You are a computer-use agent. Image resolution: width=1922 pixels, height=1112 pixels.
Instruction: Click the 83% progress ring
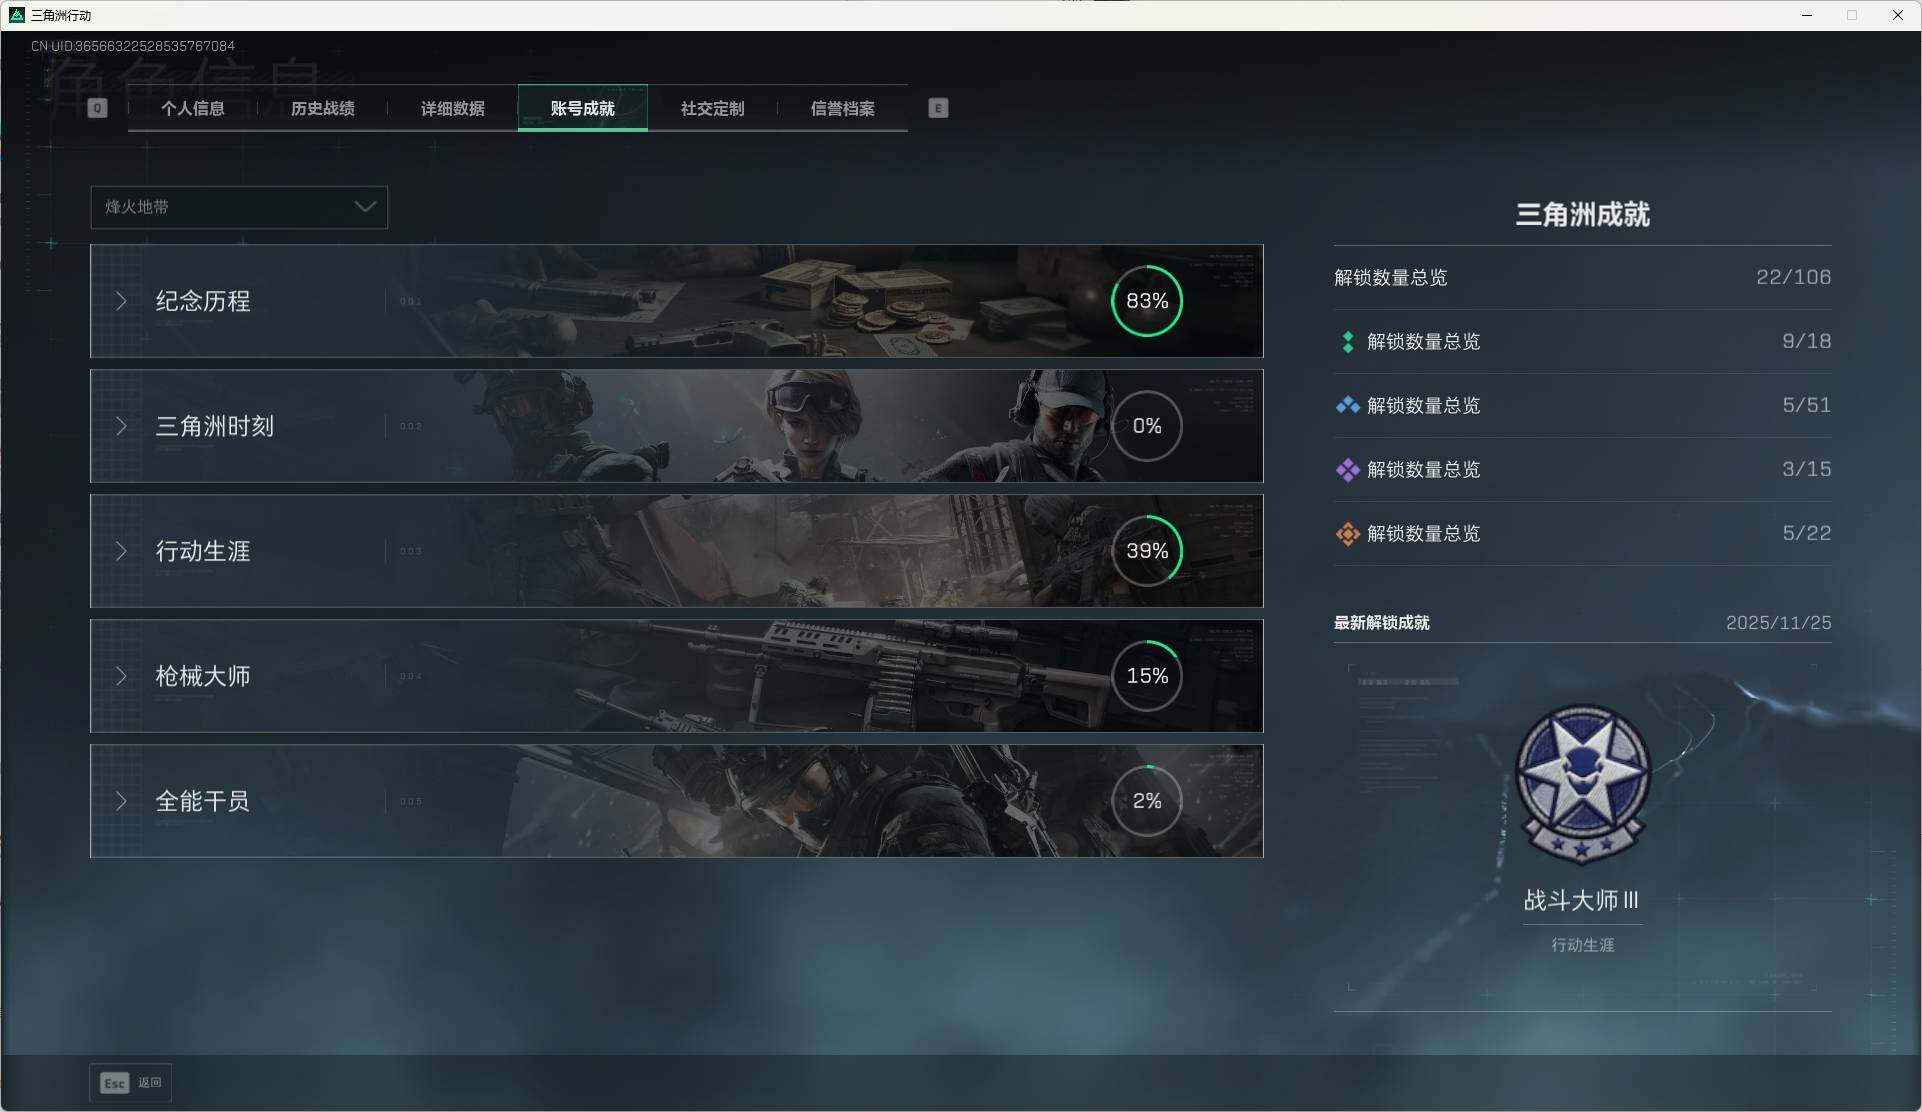[1146, 301]
